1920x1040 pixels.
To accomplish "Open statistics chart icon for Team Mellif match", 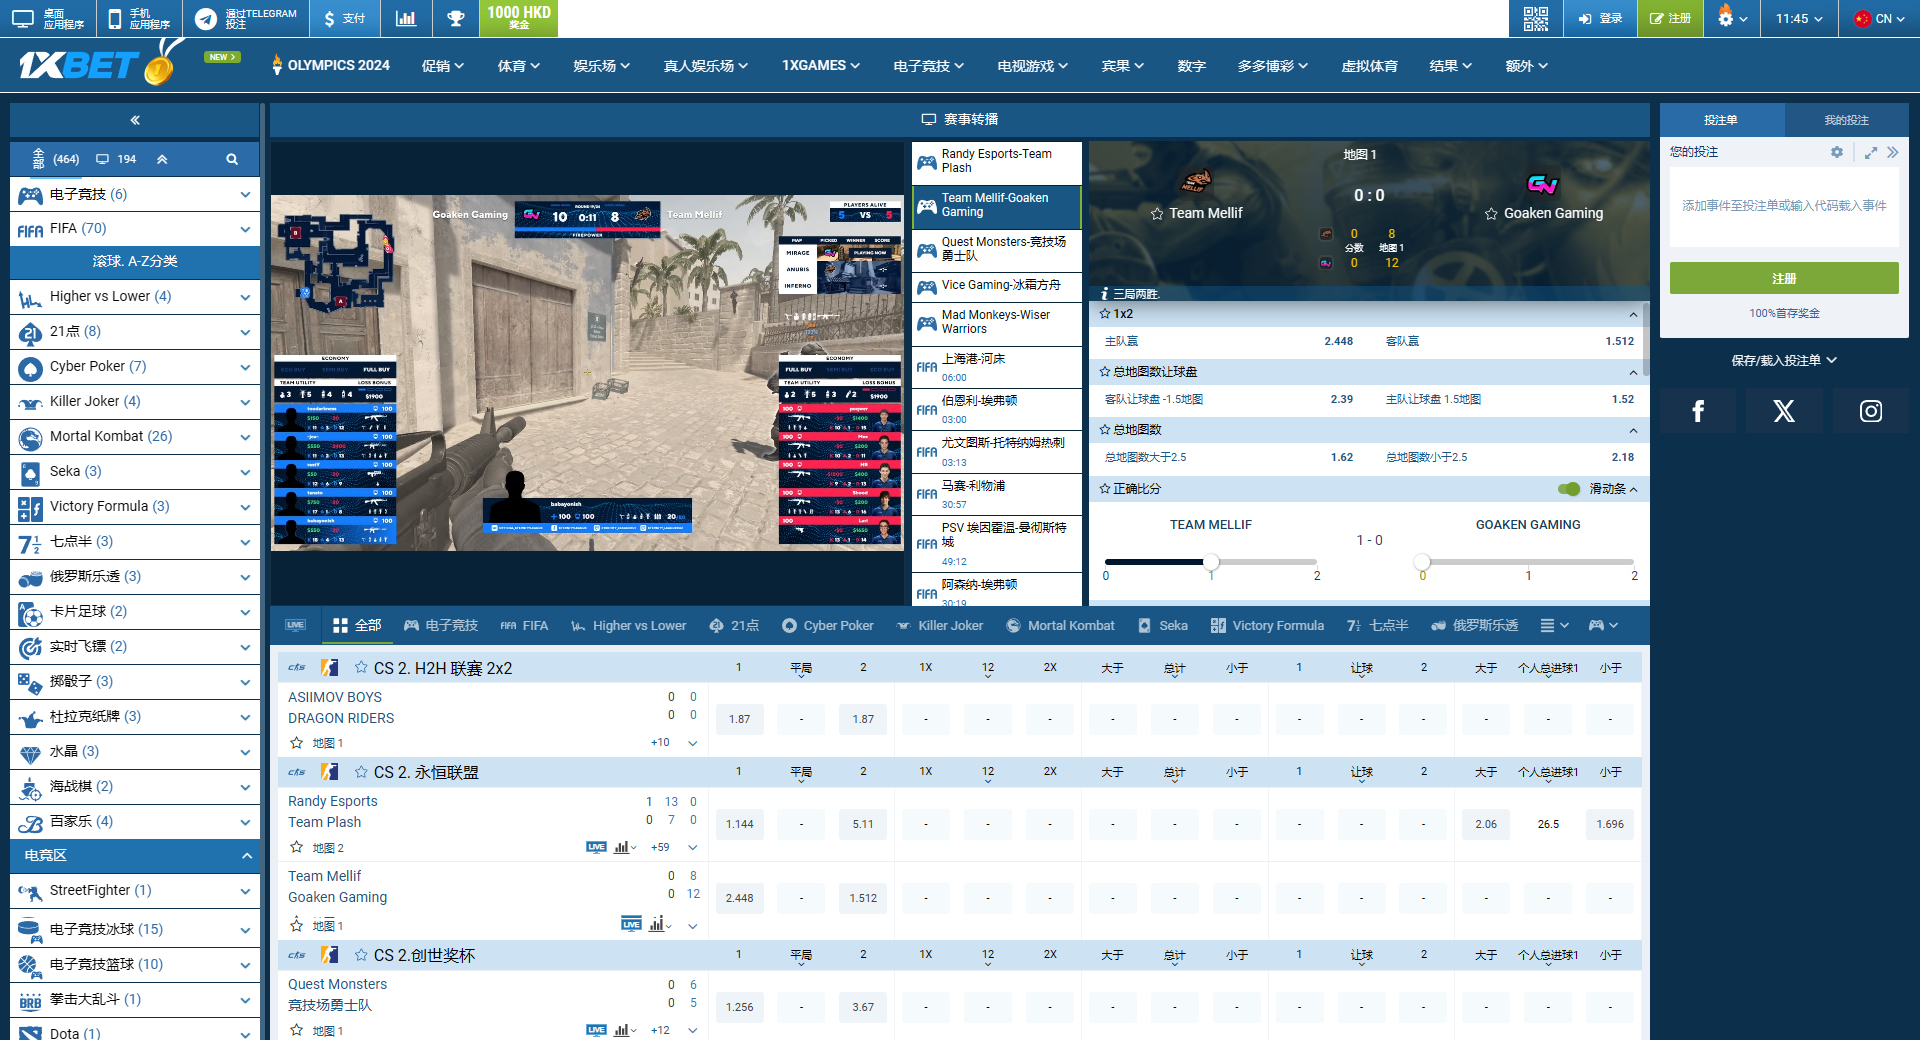I will (659, 924).
